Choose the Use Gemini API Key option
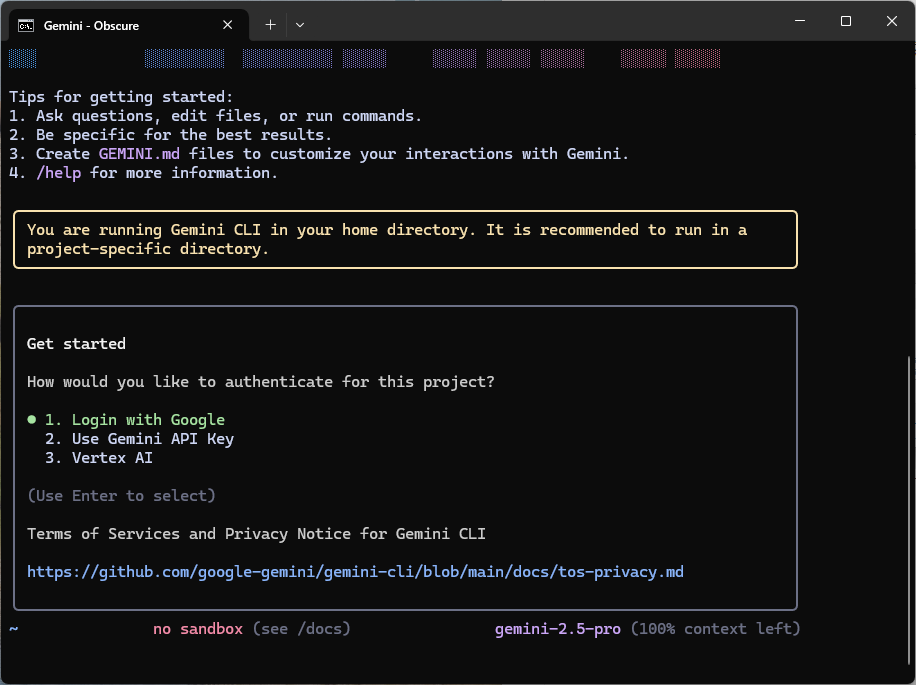Image resolution: width=916 pixels, height=685 pixels. pyautogui.click(x=140, y=439)
